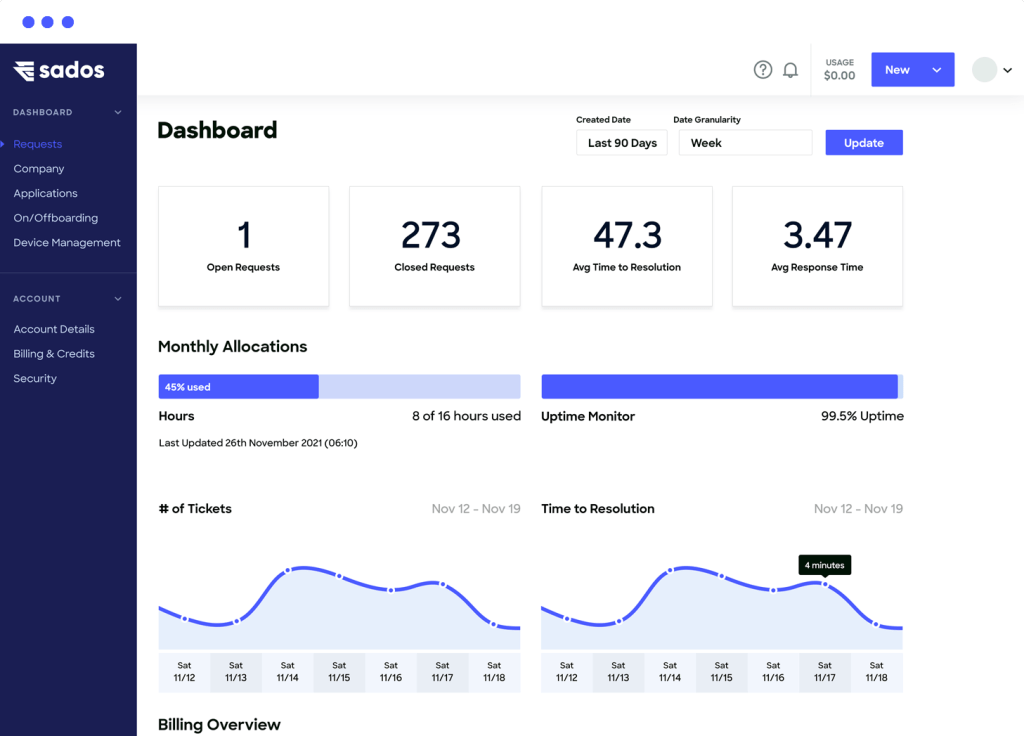Click the help question mark icon

(x=763, y=70)
